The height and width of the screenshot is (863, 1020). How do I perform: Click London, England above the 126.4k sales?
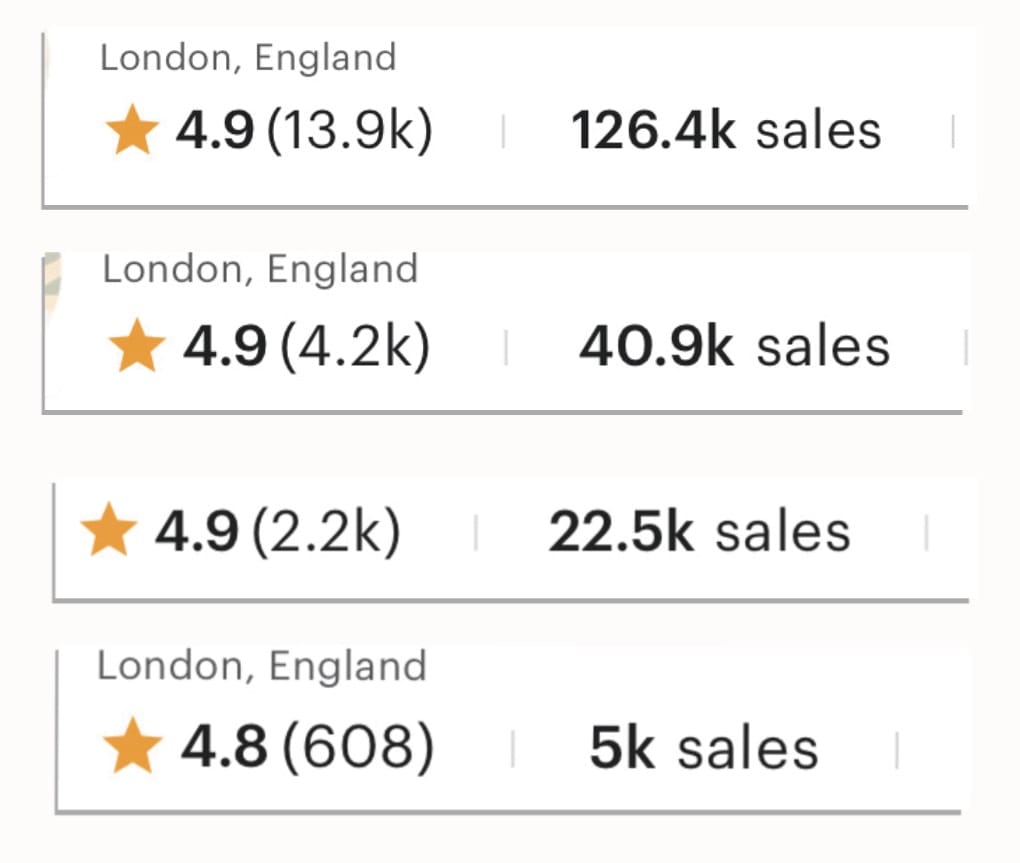[248, 58]
